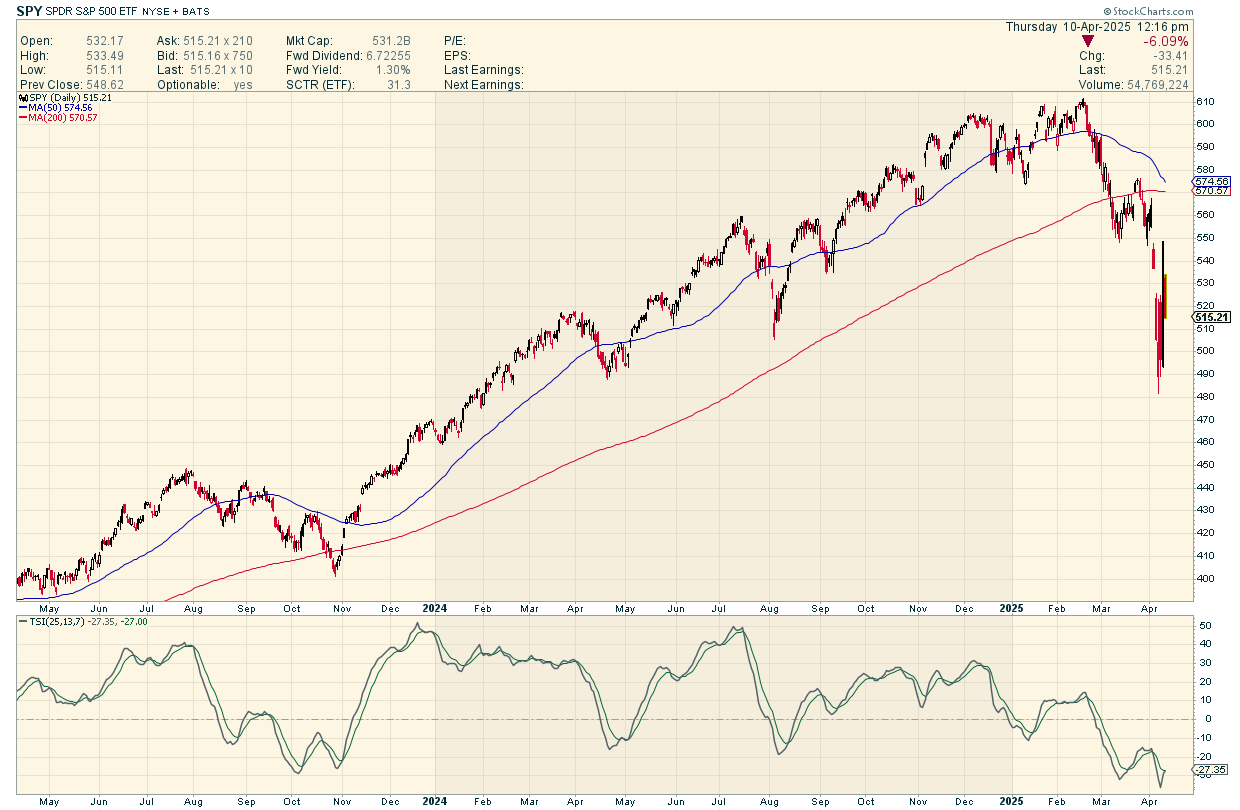This screenshot has height=810, width=1240.
Task: Click the 'P/E:' label
Action: pos(455,41)
